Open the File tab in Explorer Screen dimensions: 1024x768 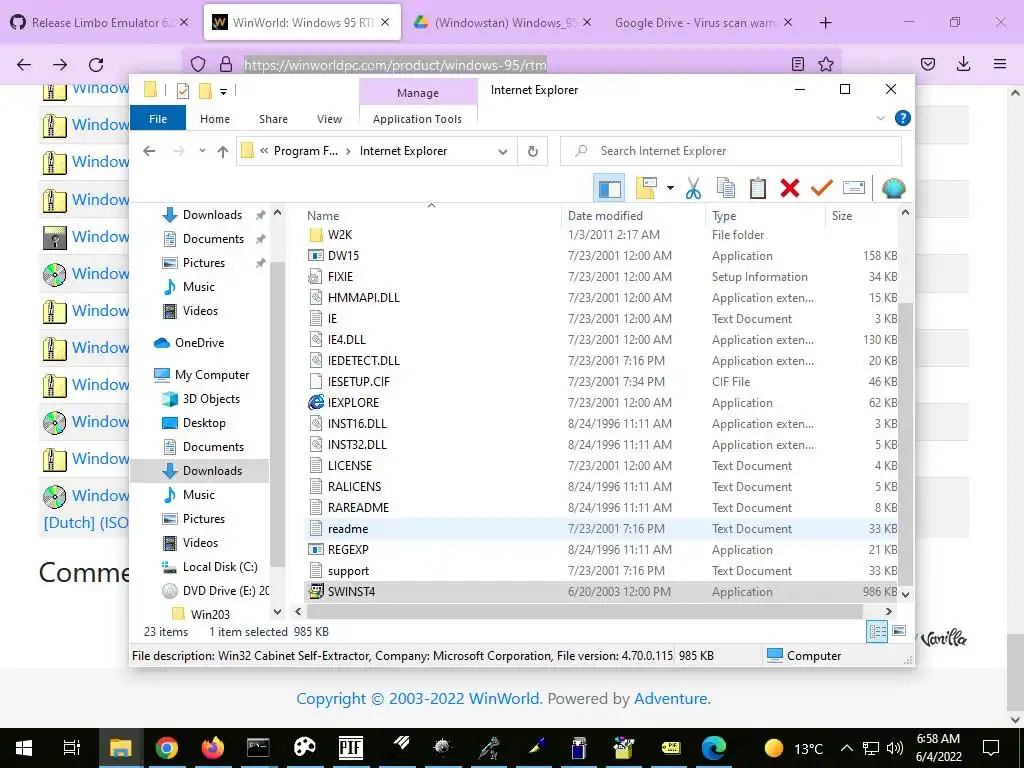(158, 119)
